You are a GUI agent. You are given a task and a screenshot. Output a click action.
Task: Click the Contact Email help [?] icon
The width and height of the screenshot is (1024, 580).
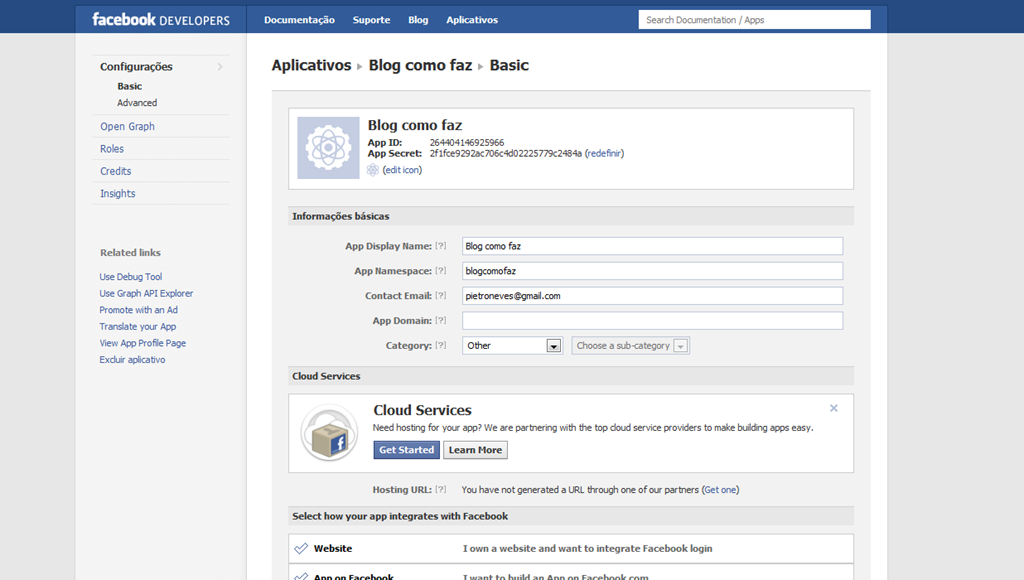pos(441,296)
